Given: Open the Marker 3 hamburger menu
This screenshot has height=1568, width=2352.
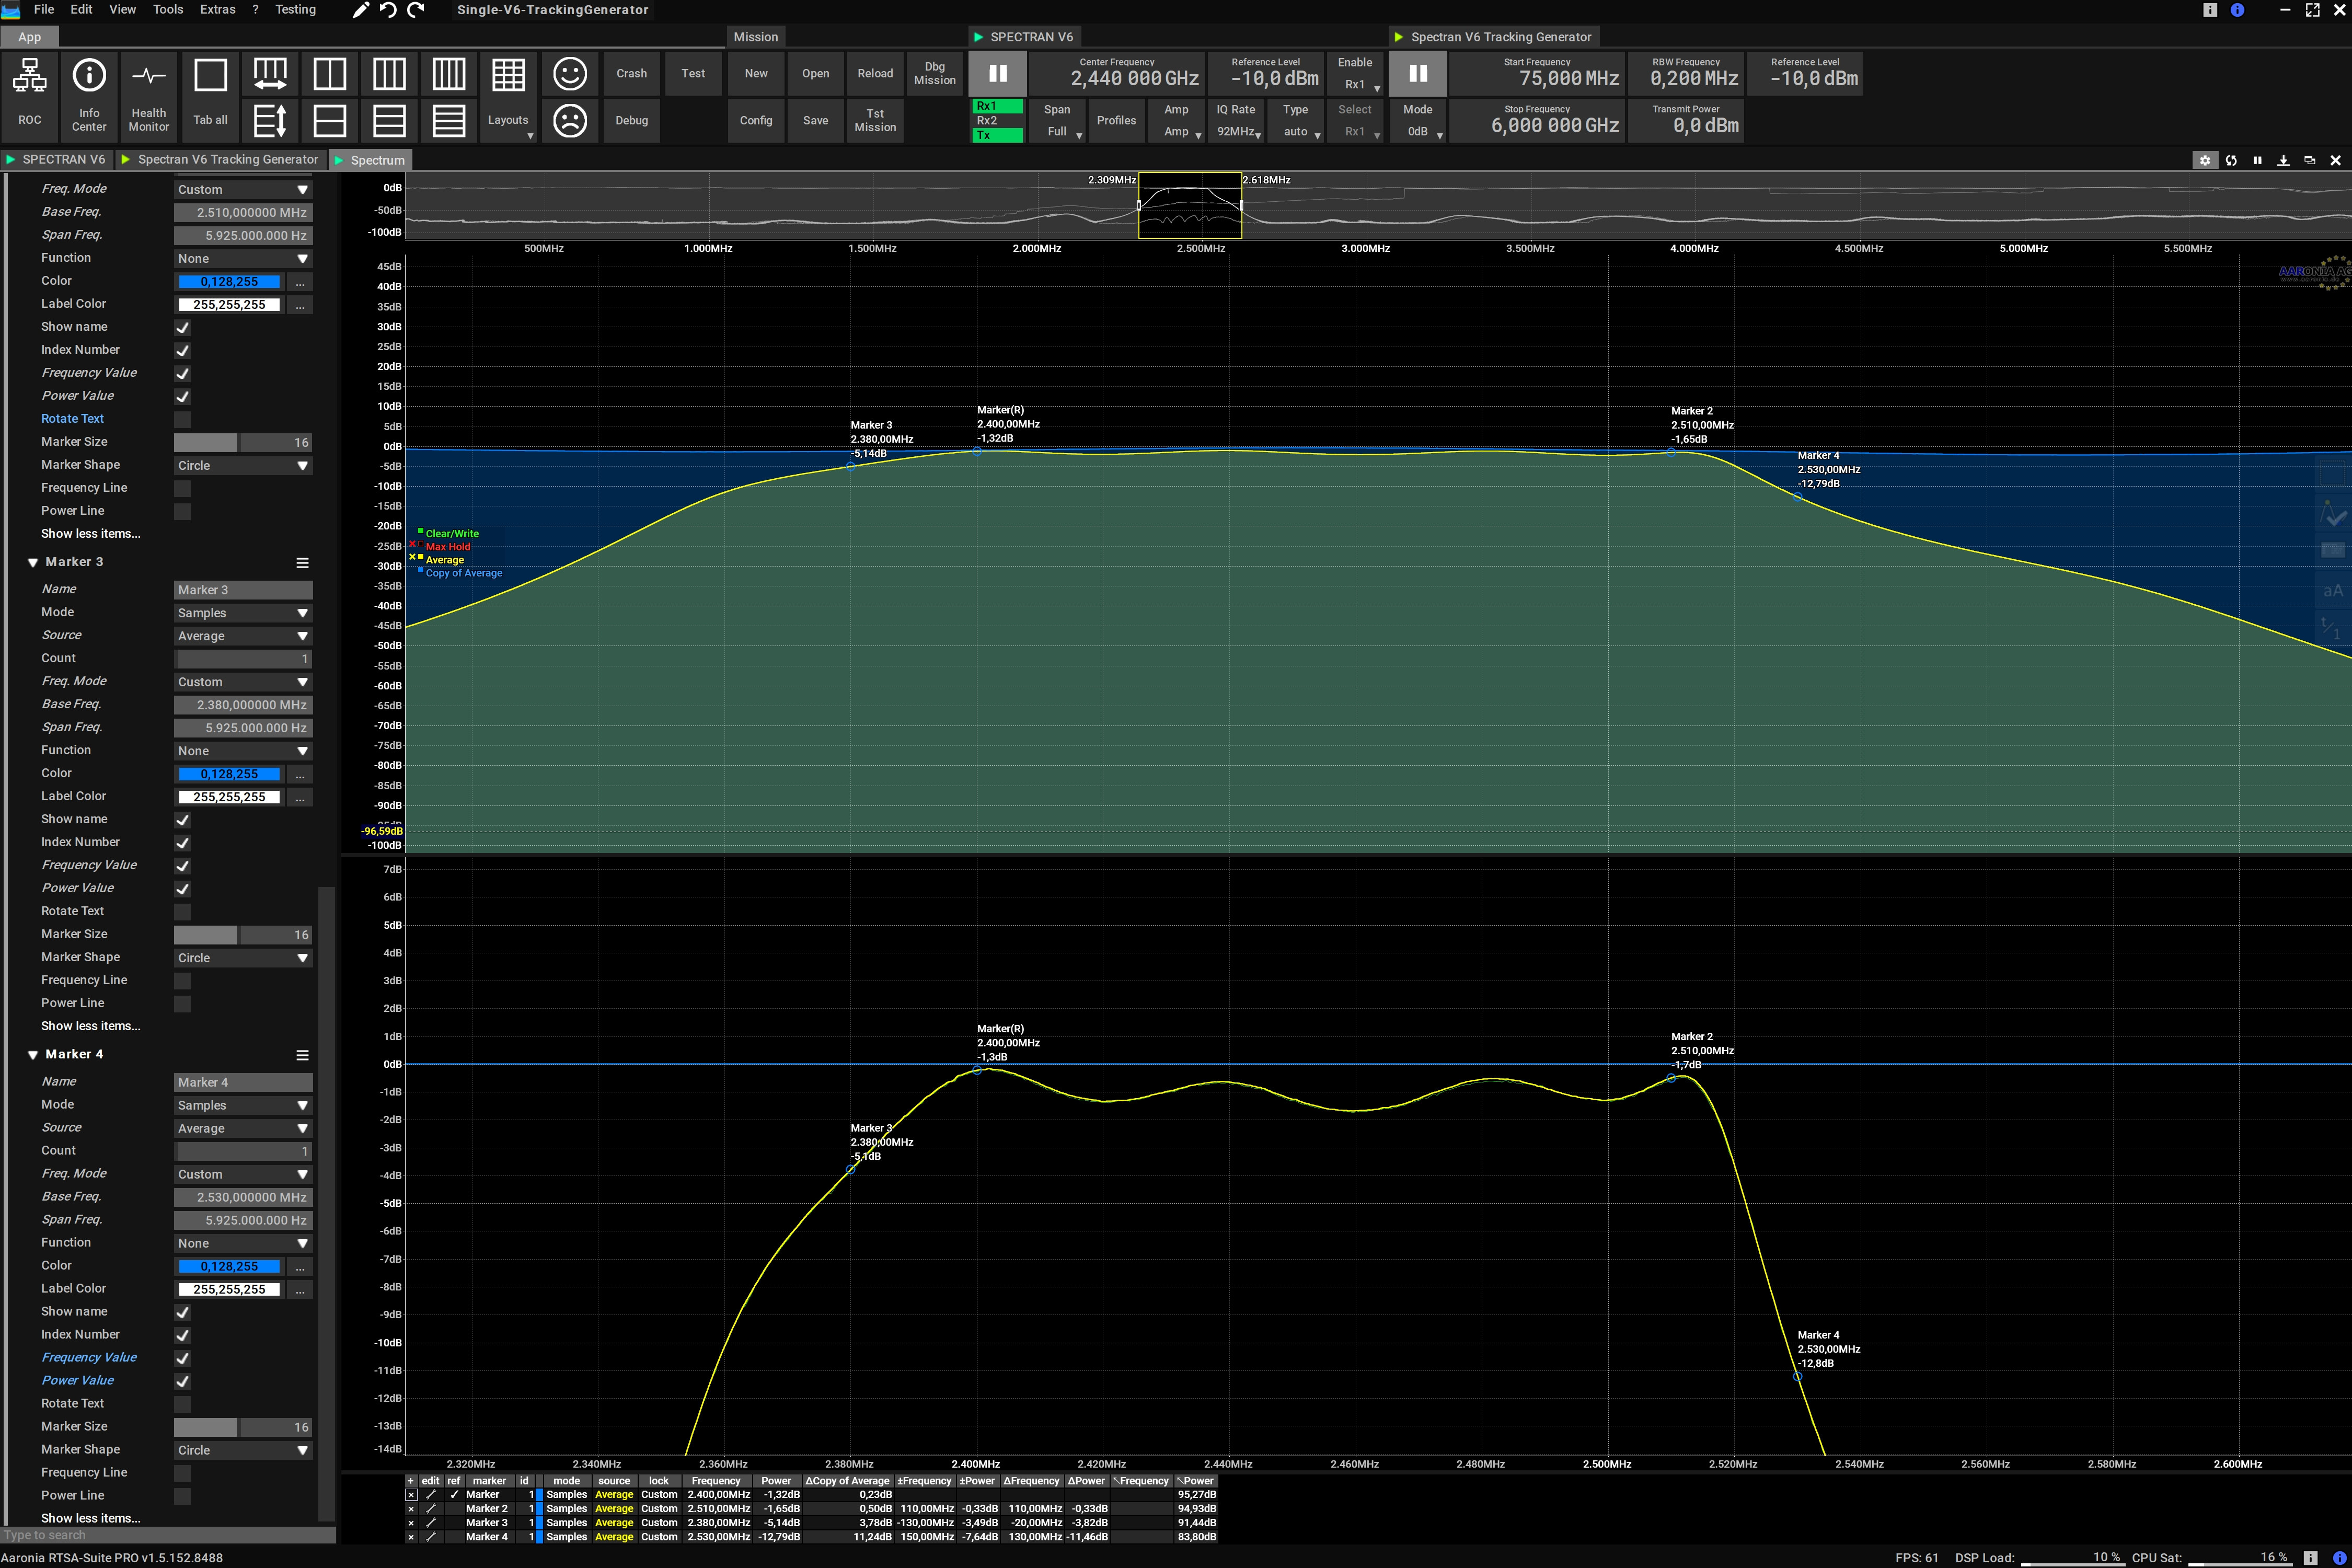Looking at the screenshot, I should (302, 563).
